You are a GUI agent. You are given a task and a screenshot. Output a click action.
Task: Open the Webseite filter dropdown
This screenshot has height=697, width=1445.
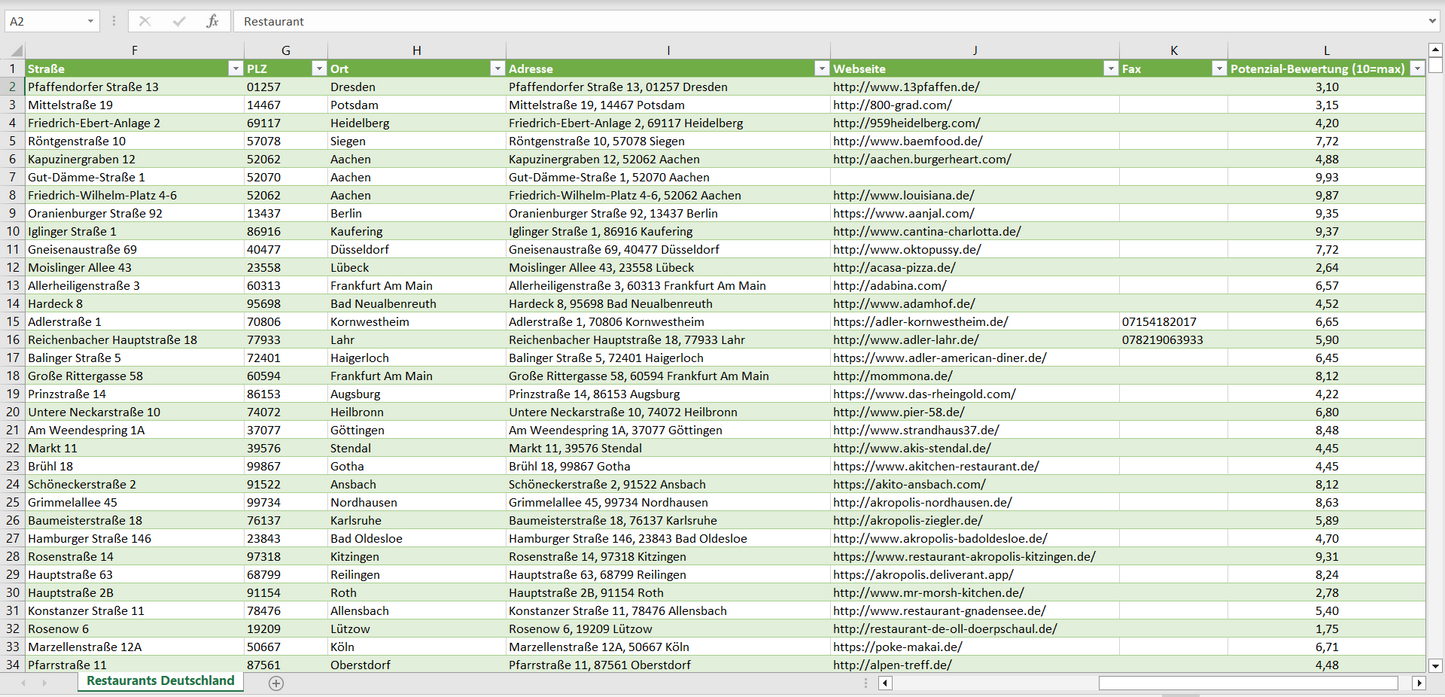pos(1110,69)
